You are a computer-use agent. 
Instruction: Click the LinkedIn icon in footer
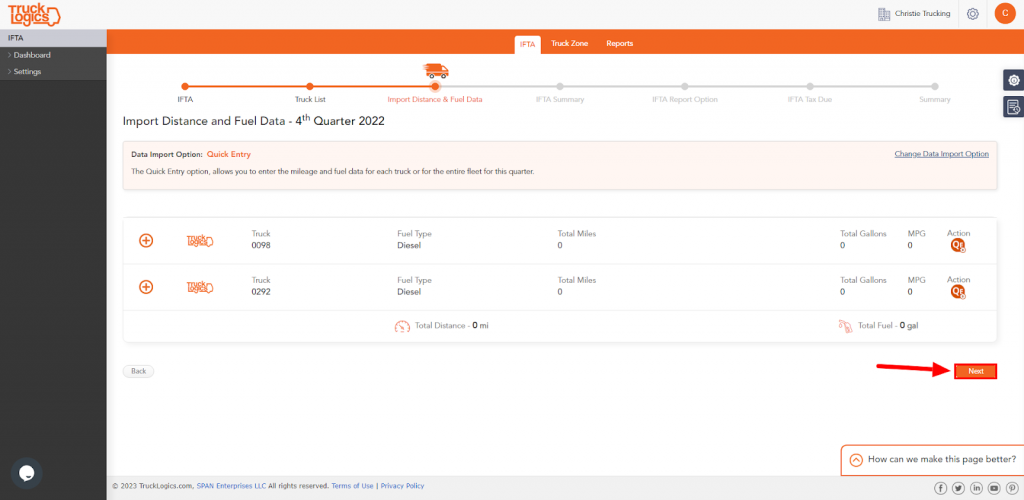(x=976, y=488)
